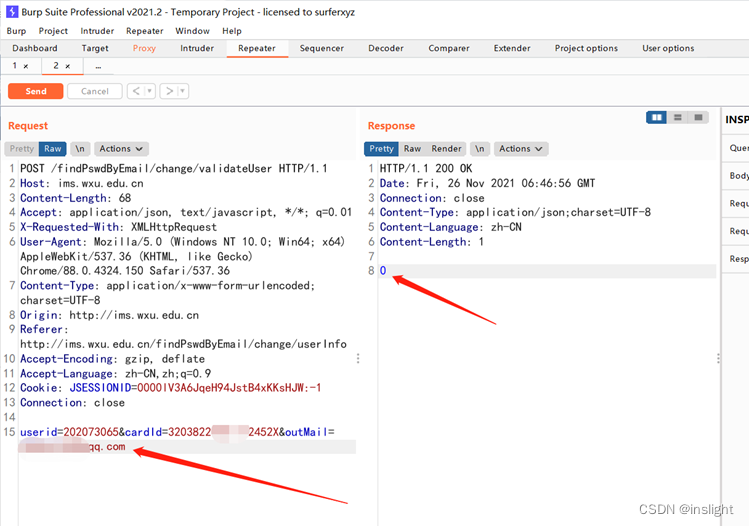Click splitter handle between Request and Response
Viewport: 749px width, 526px height.
[358, 359]
